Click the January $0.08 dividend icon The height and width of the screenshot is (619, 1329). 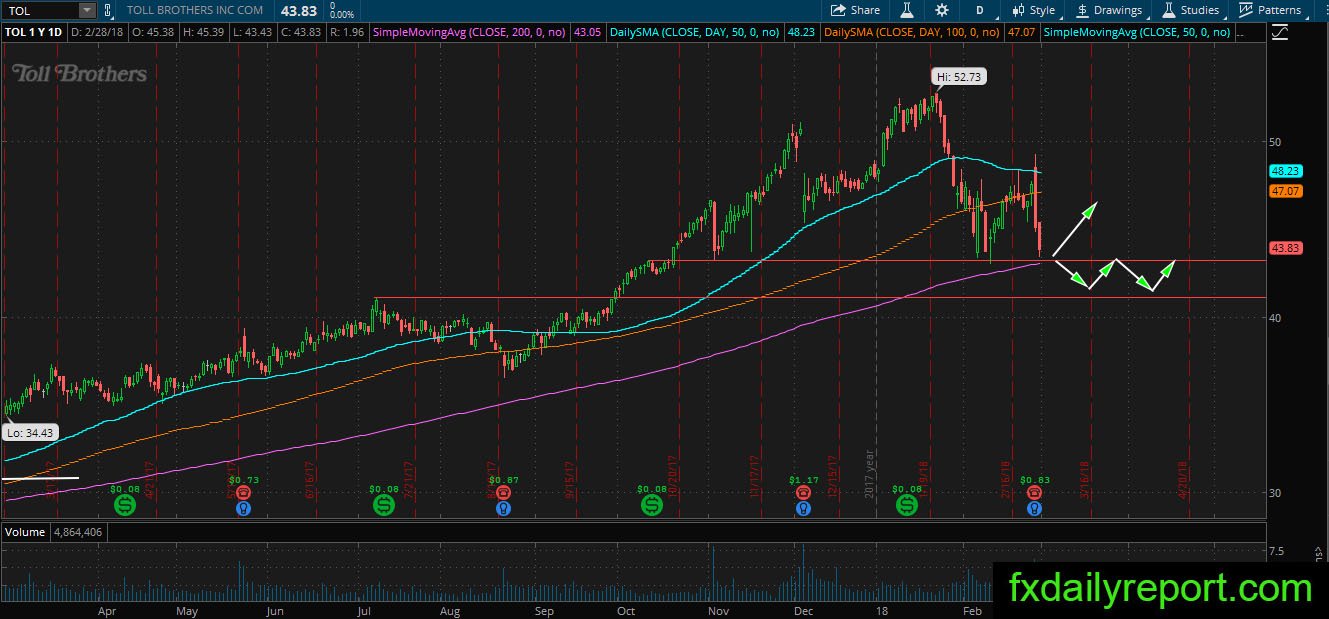[907, 505]
